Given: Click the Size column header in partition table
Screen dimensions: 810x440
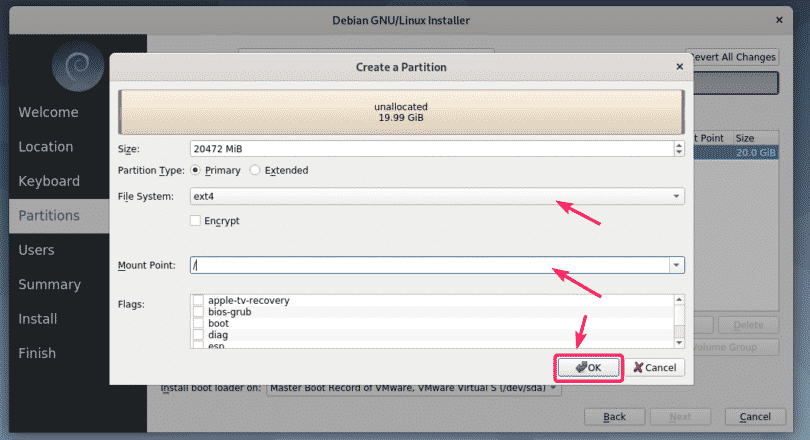Looking at the screenshot, I should [755, 138].
